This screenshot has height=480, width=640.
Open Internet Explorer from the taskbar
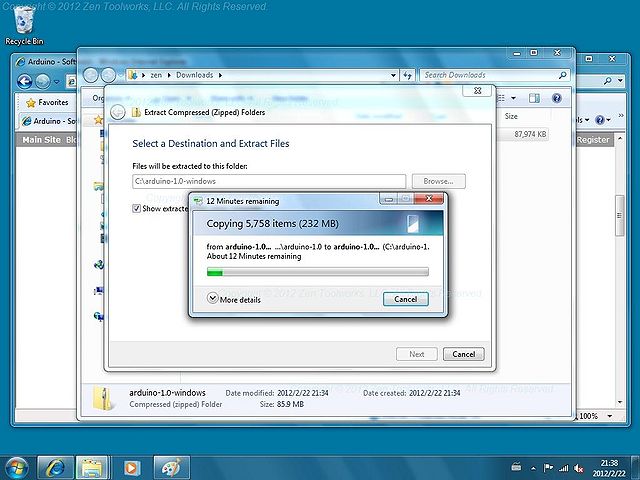56,468
